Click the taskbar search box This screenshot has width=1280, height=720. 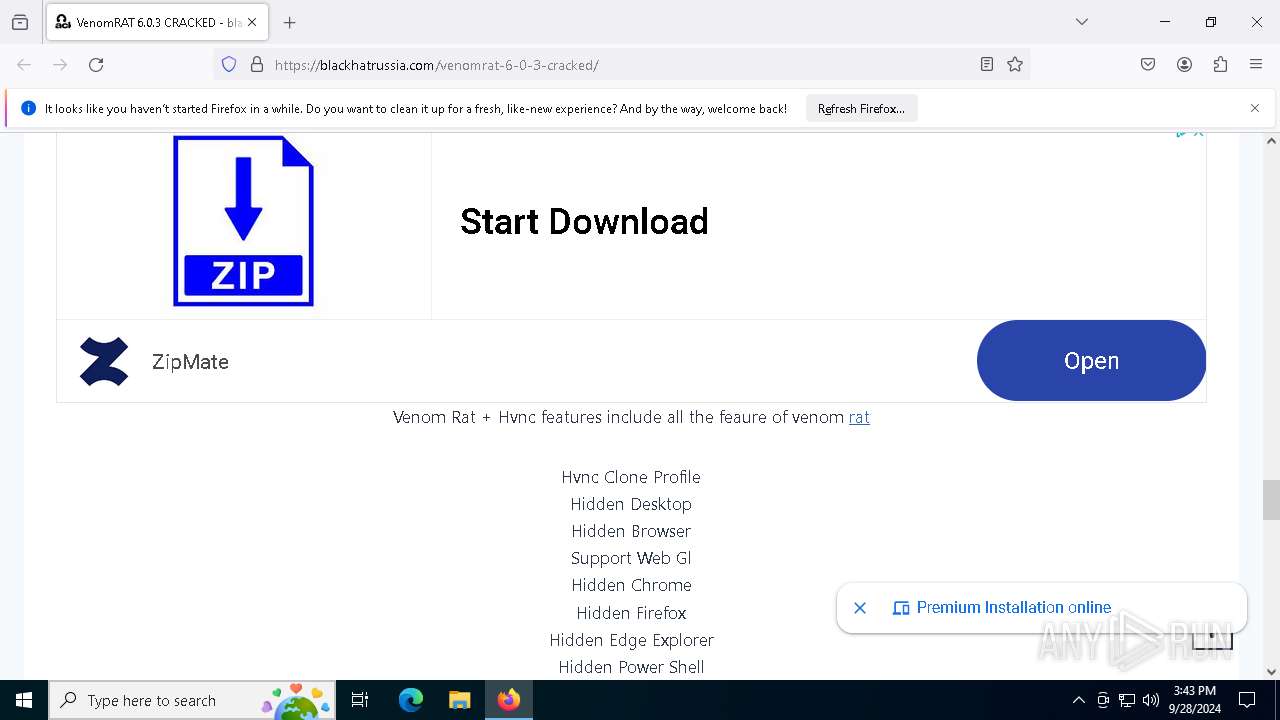(x=191, y=700)
